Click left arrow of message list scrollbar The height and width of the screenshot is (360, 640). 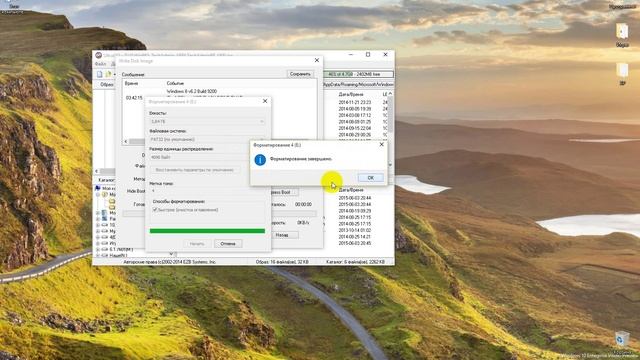[126, 142]
